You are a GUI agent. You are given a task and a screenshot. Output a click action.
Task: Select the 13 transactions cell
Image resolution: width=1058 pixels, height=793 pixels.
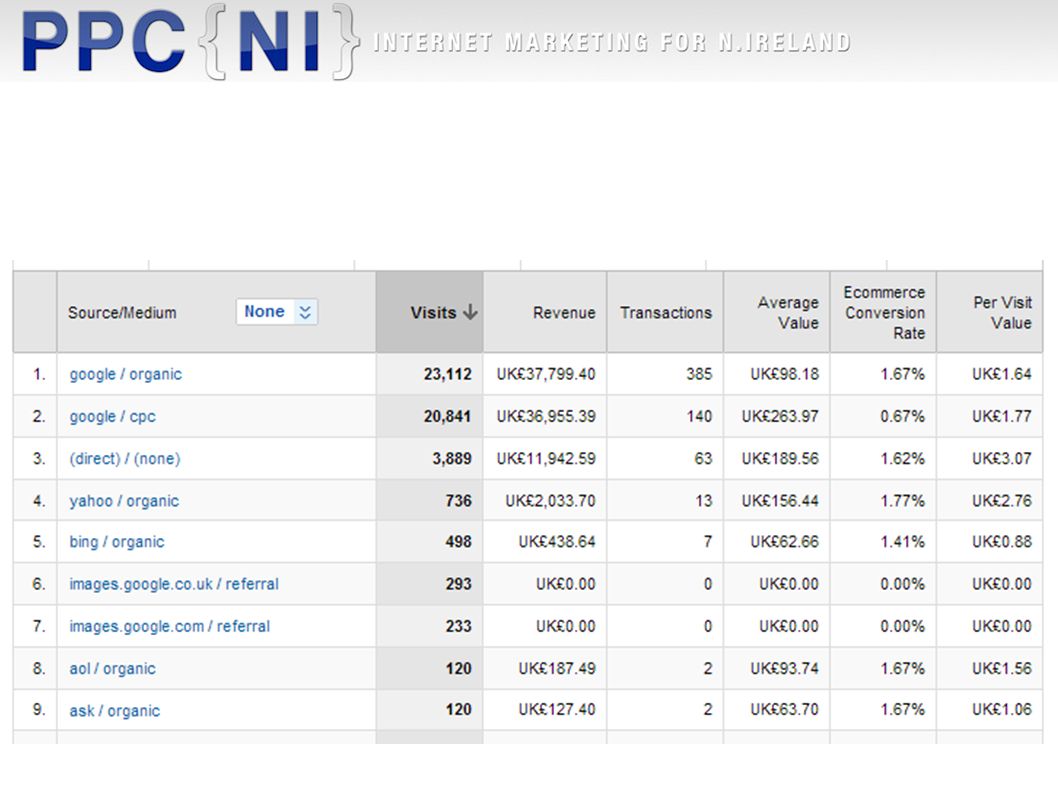click(665, 501)
